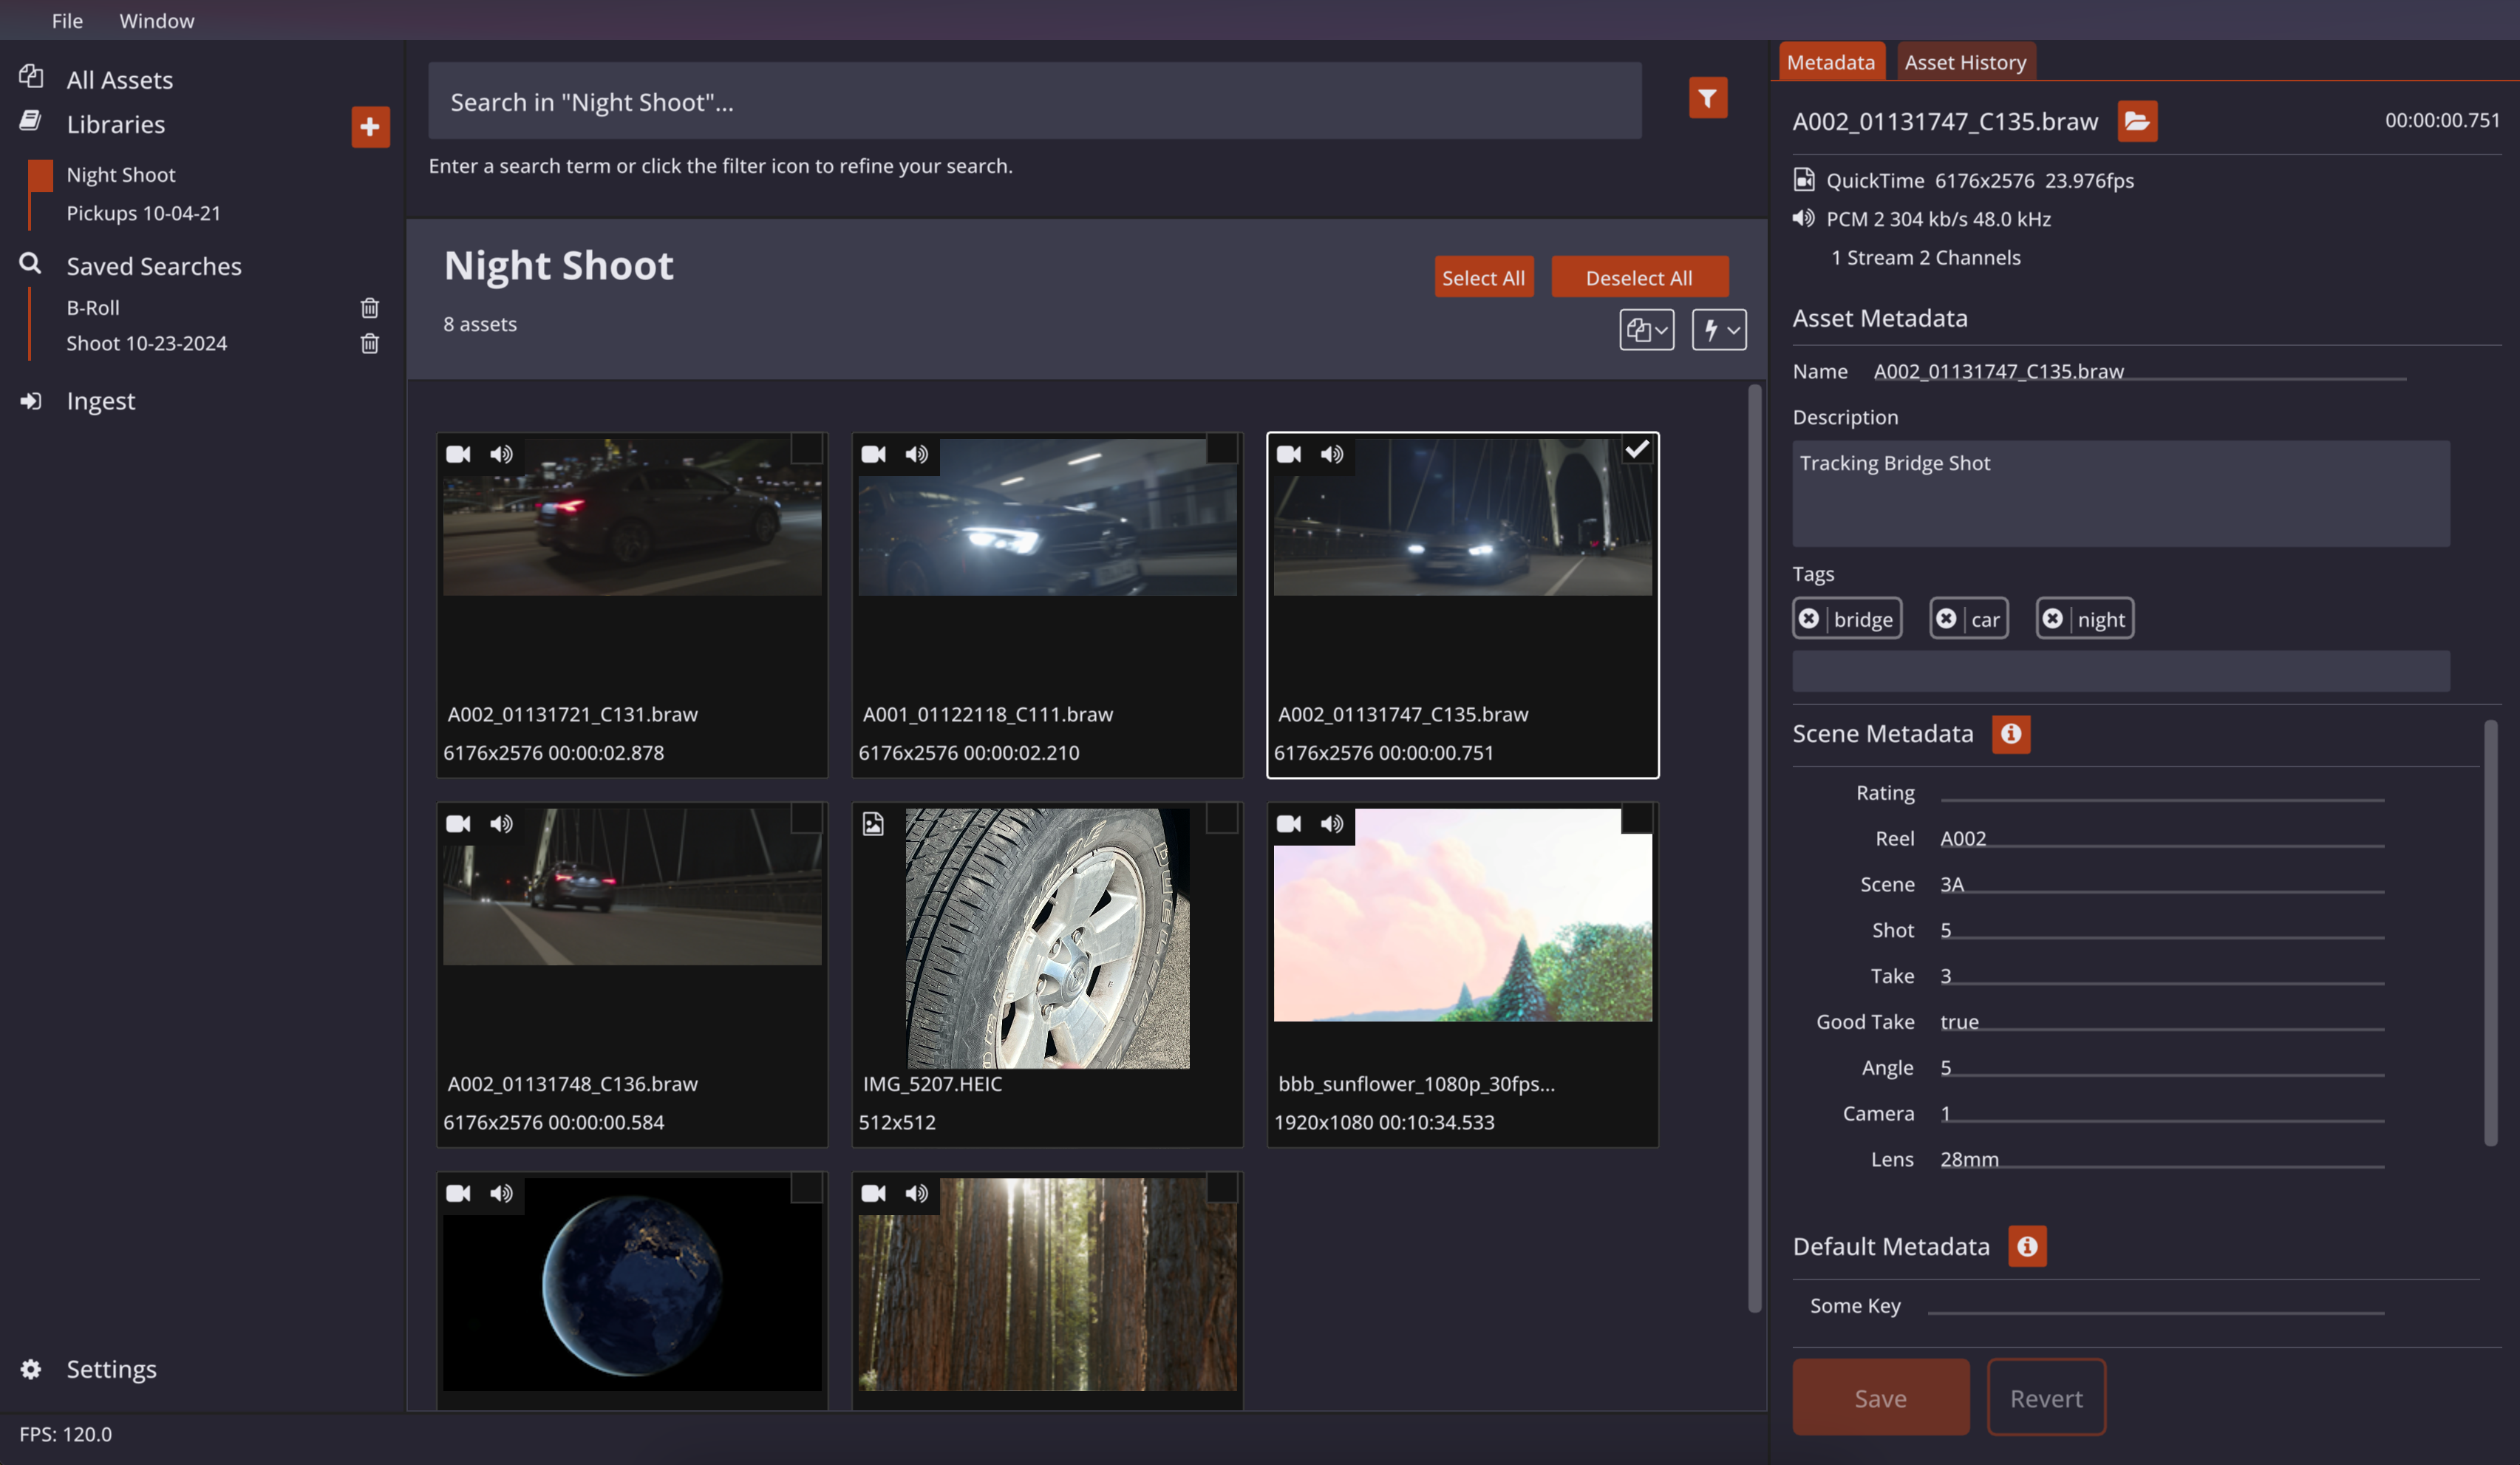Click the add library plus icon
Viewport: 2520px width, 1465px height.
click(x=370, y=126)
